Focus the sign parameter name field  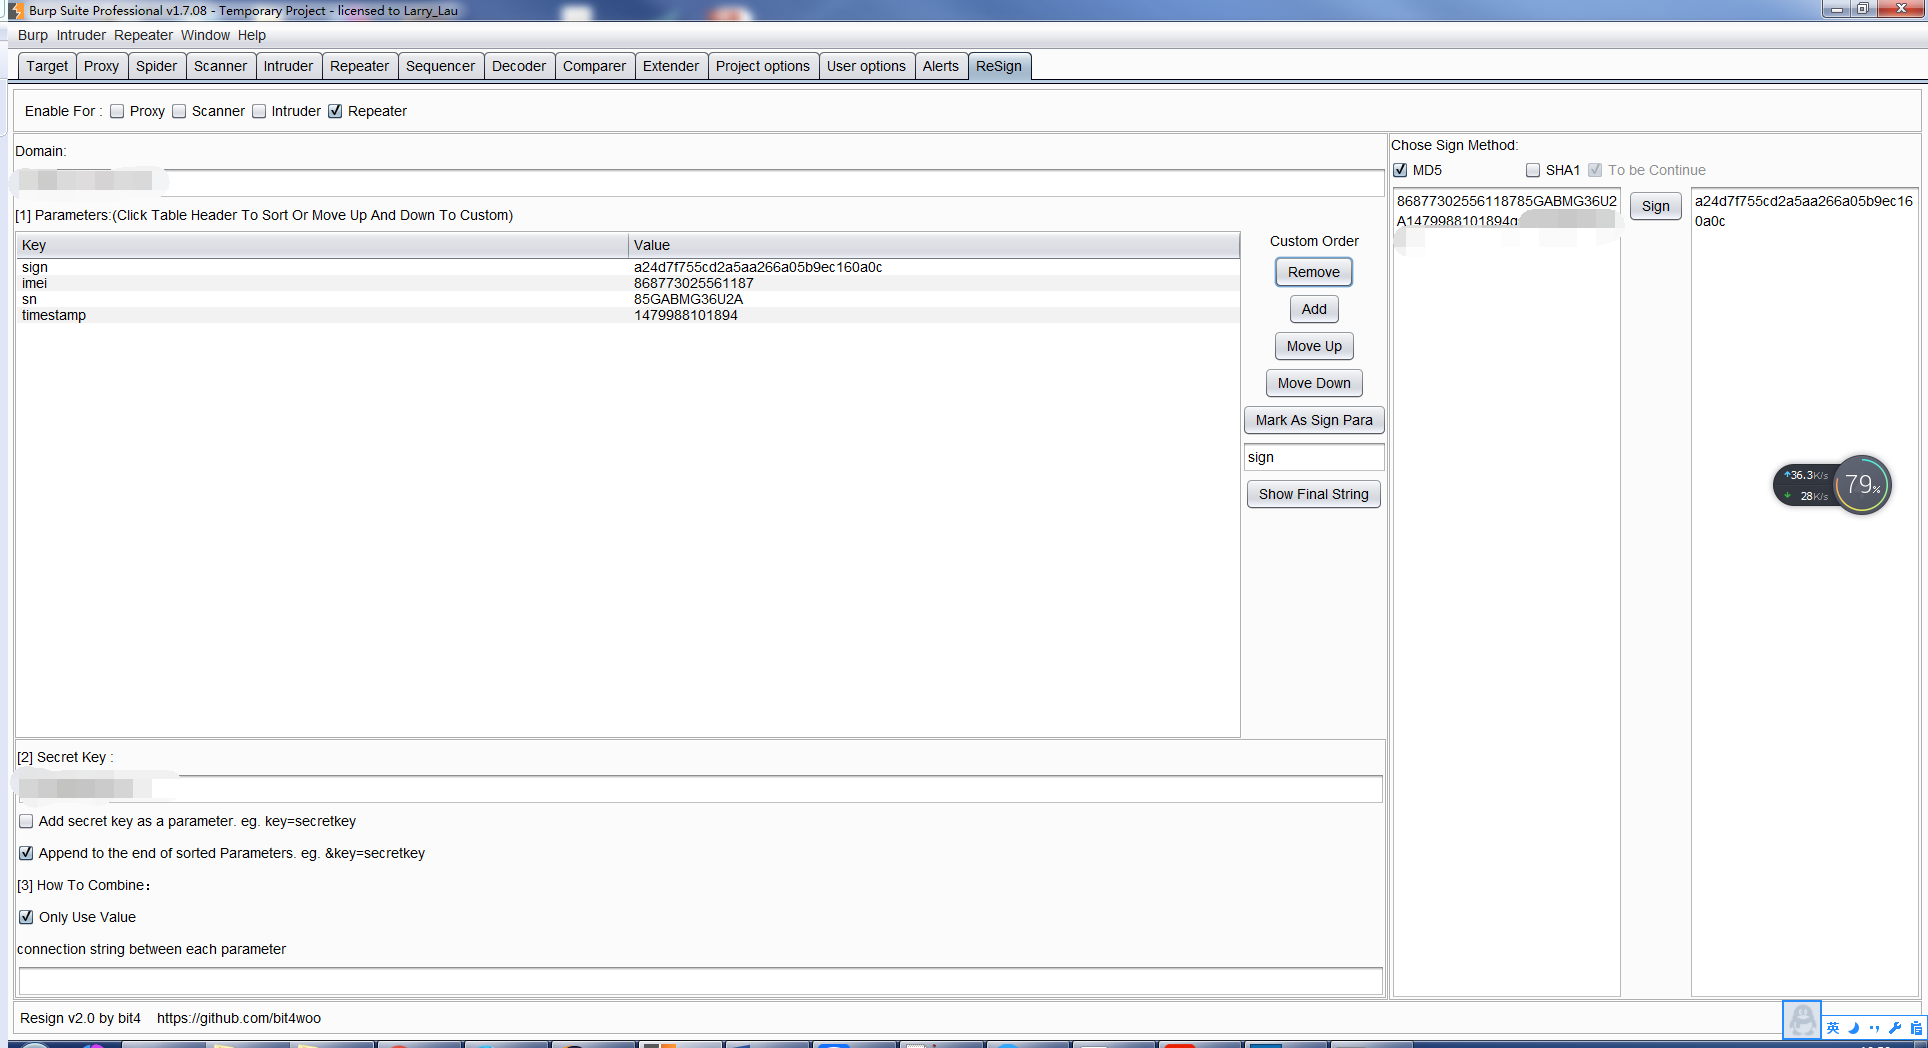click(1313, 457)
